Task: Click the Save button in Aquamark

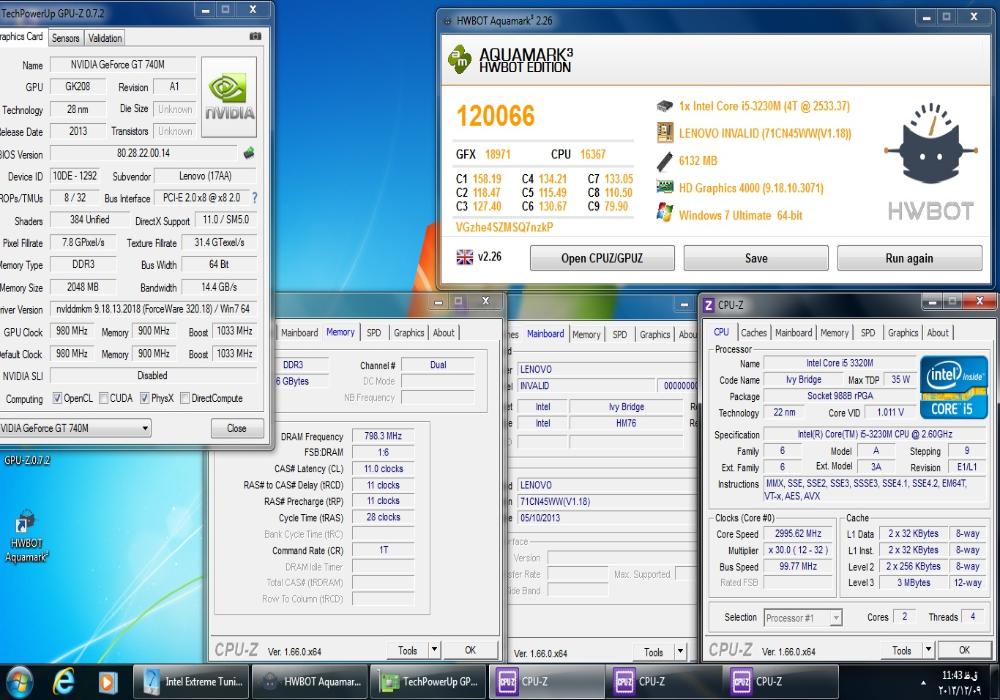Action: 756,258
